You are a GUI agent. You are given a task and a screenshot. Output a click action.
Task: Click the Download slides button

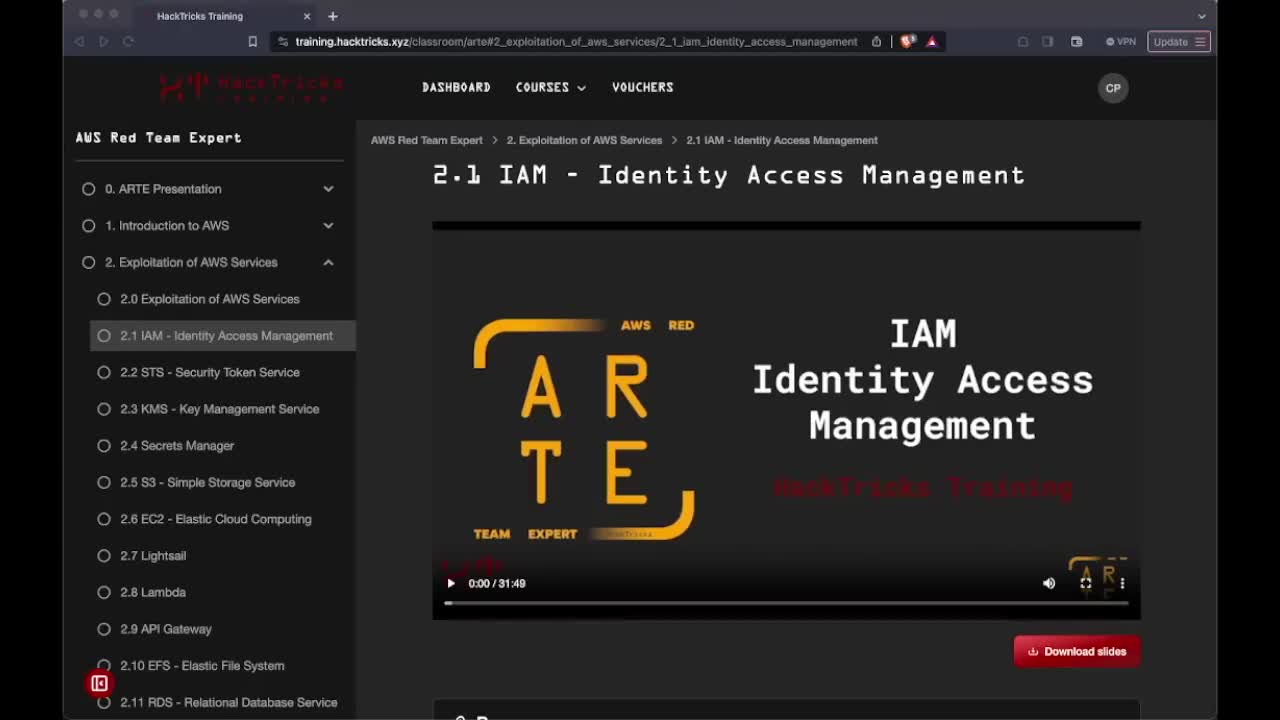[x=1077, y=651]
